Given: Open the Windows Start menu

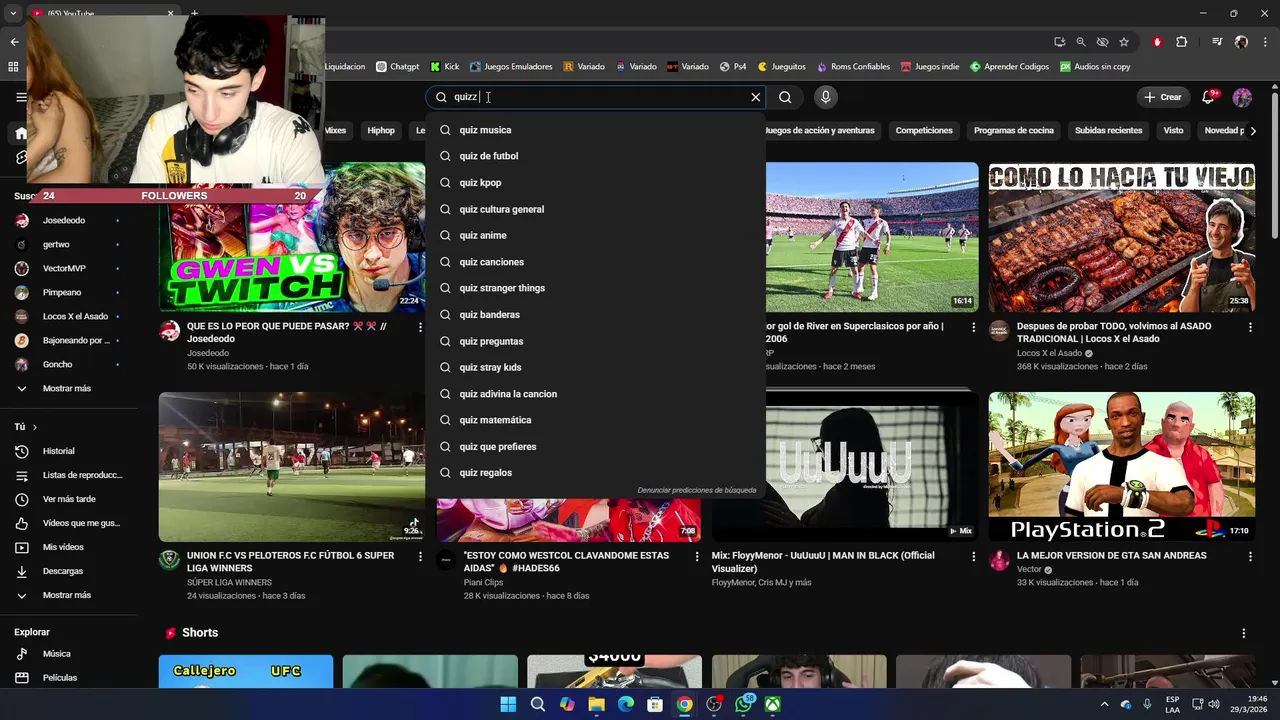Looking at the screenshot, I should (x=508, y=704).
